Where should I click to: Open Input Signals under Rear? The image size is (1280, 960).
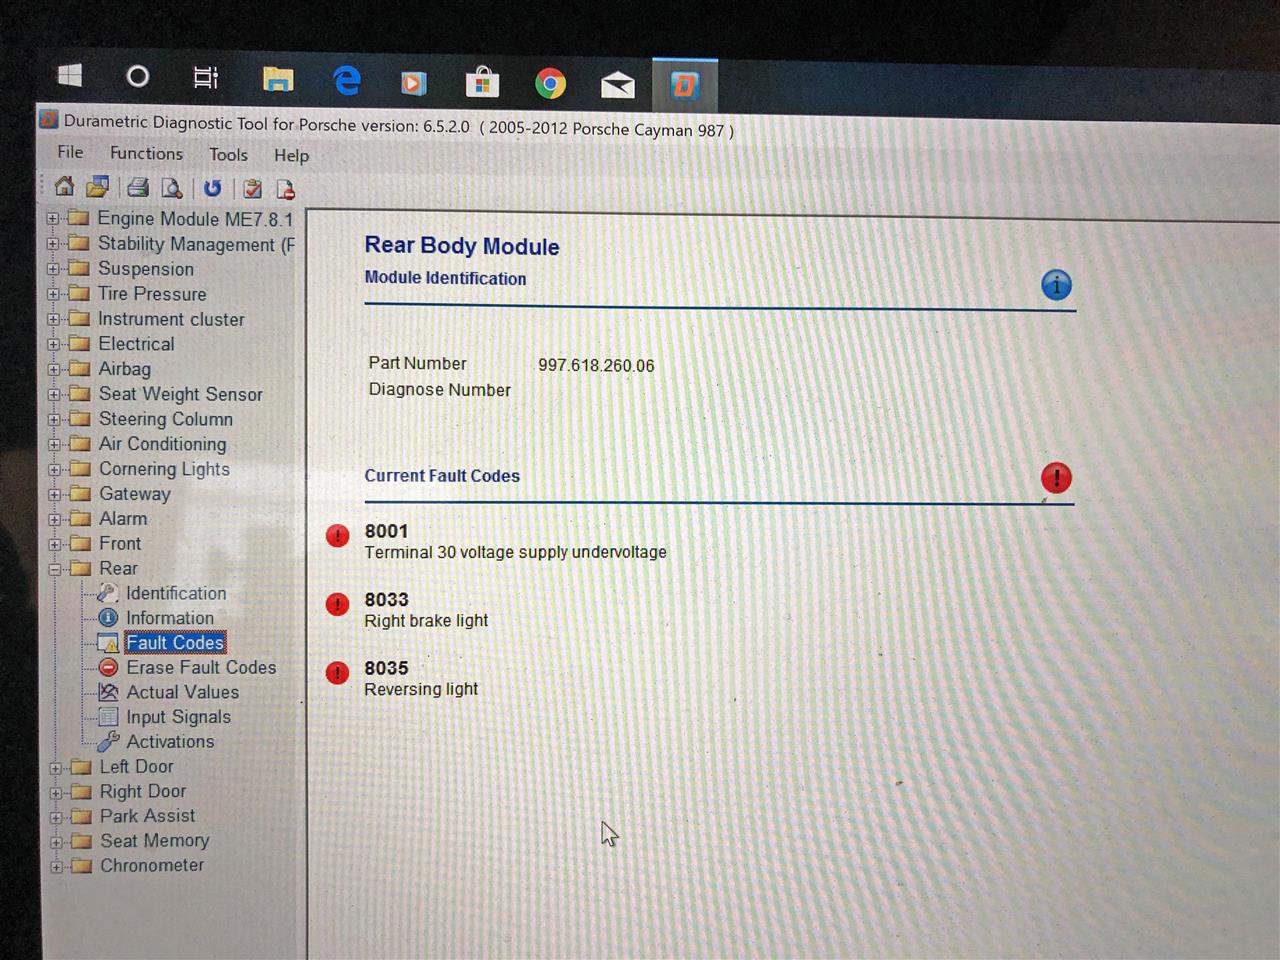(x=178, y=717)
